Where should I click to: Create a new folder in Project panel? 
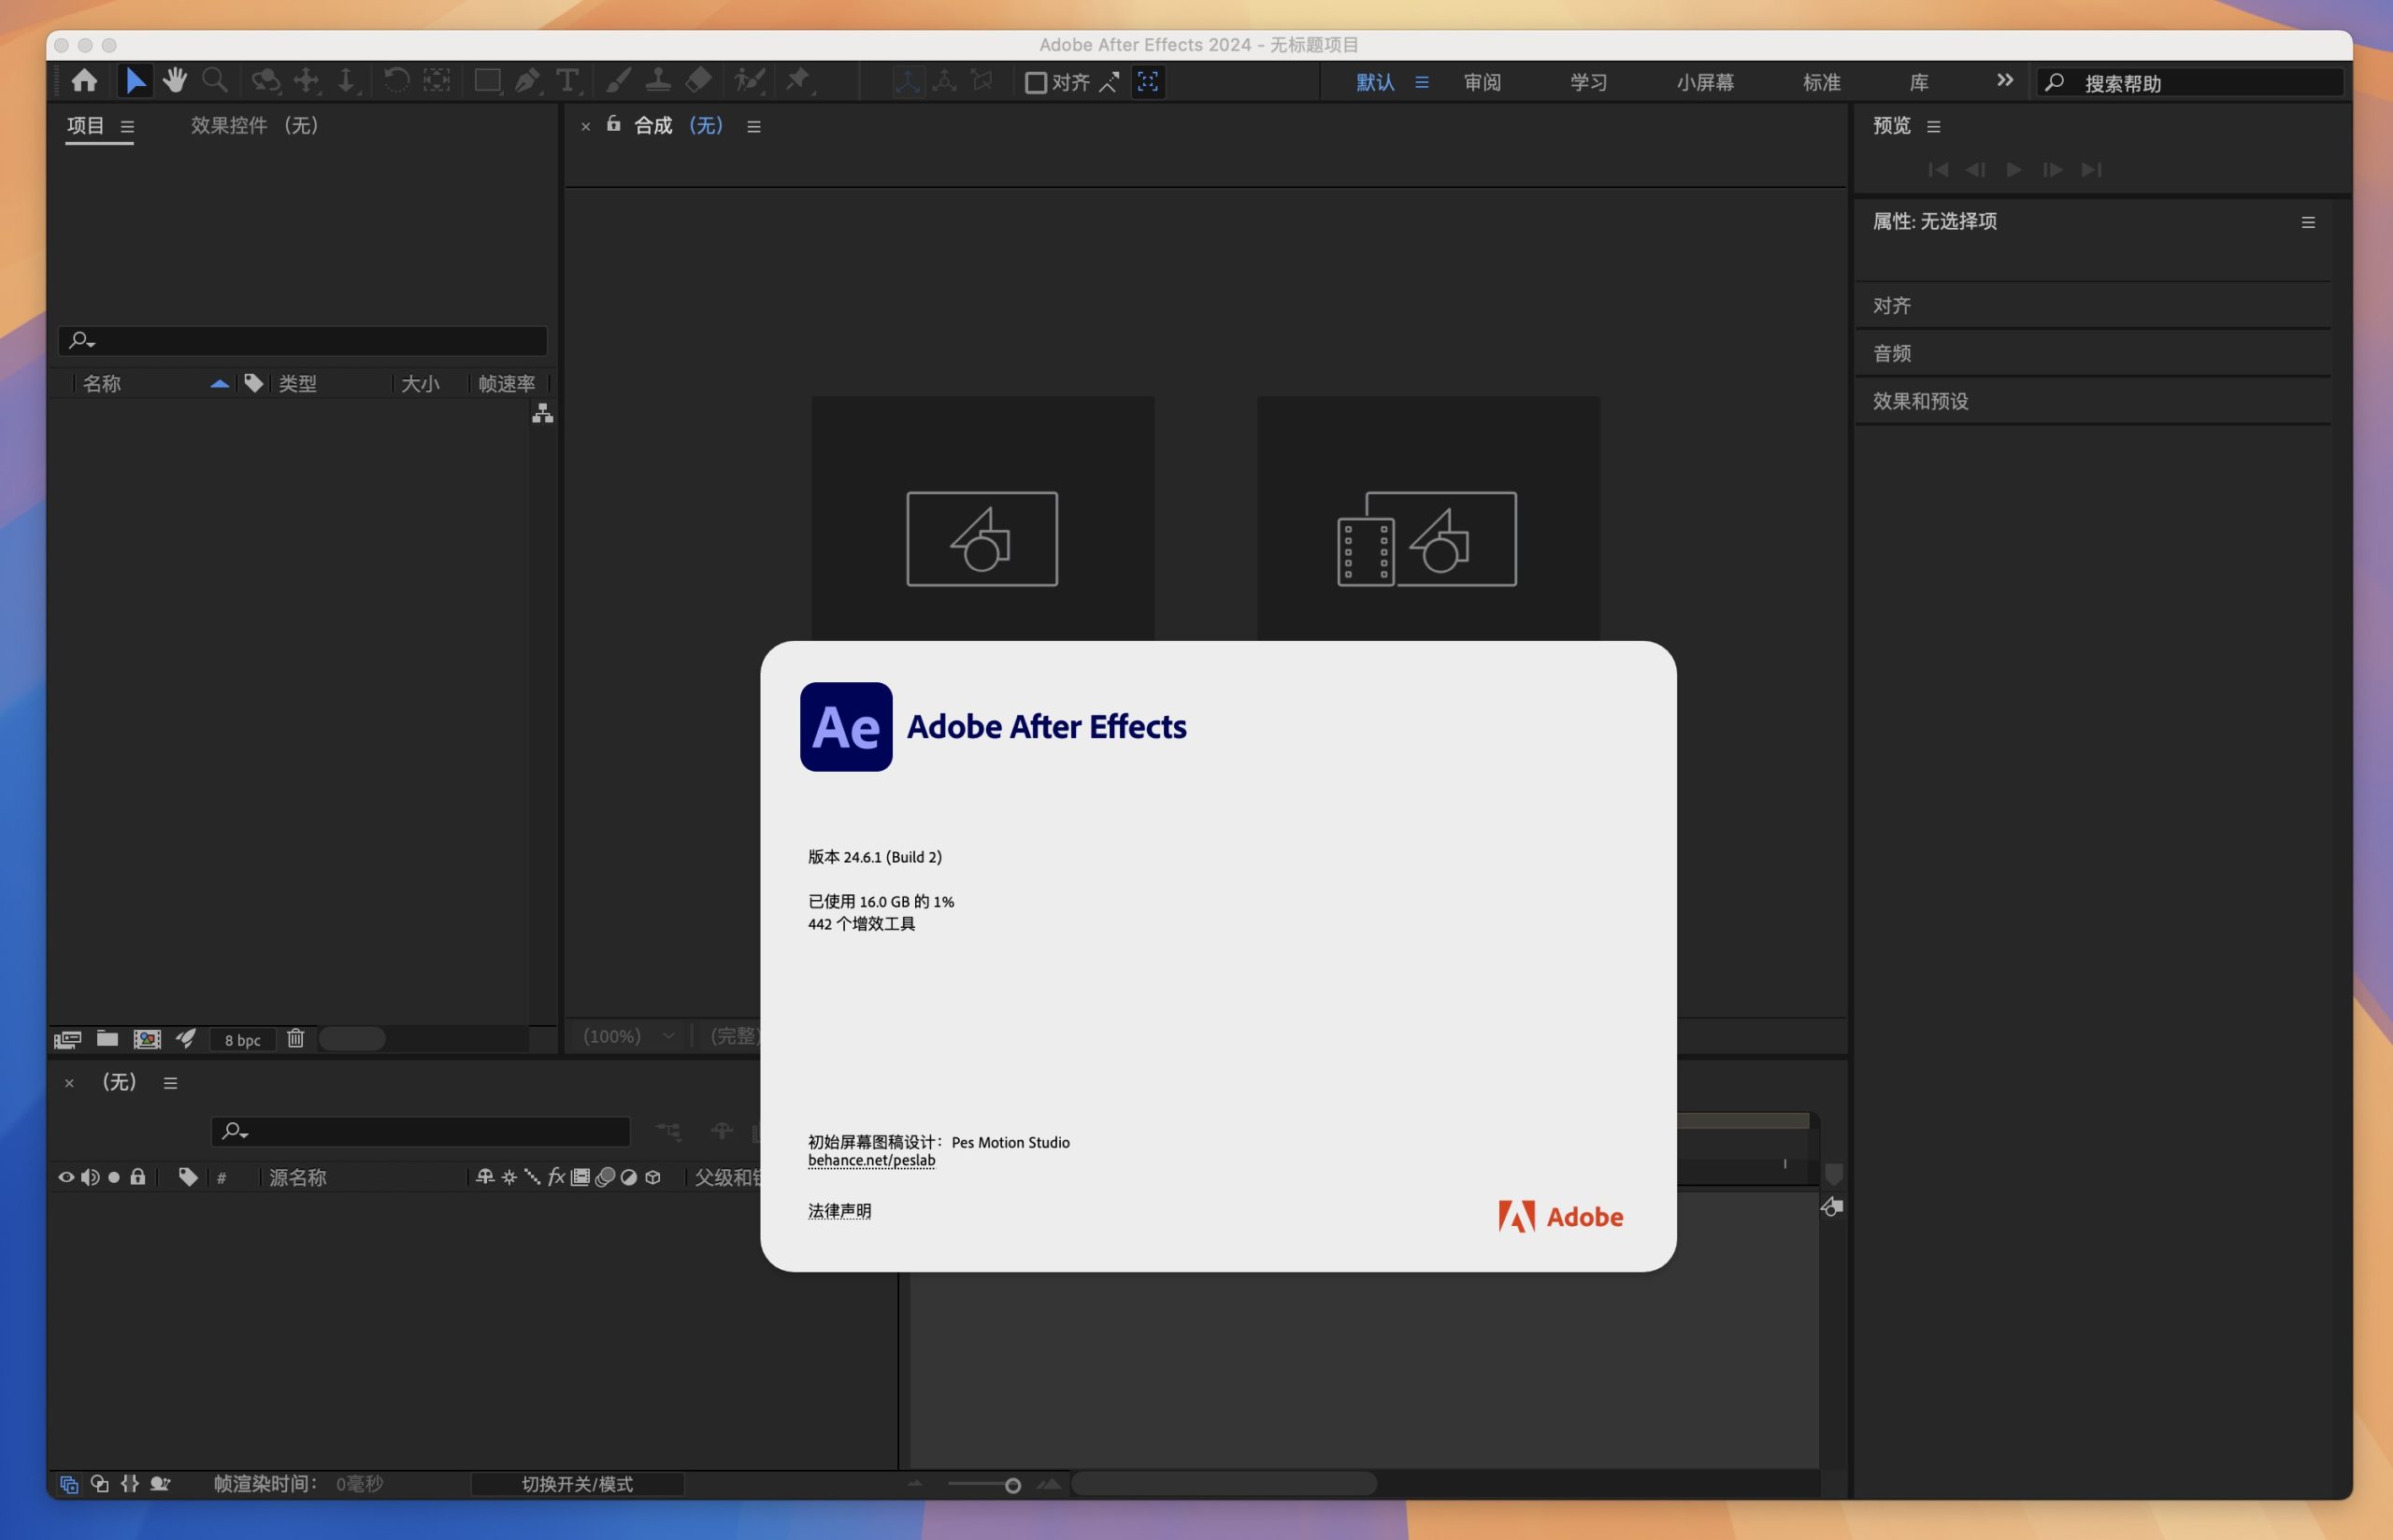pos(107,1039)
